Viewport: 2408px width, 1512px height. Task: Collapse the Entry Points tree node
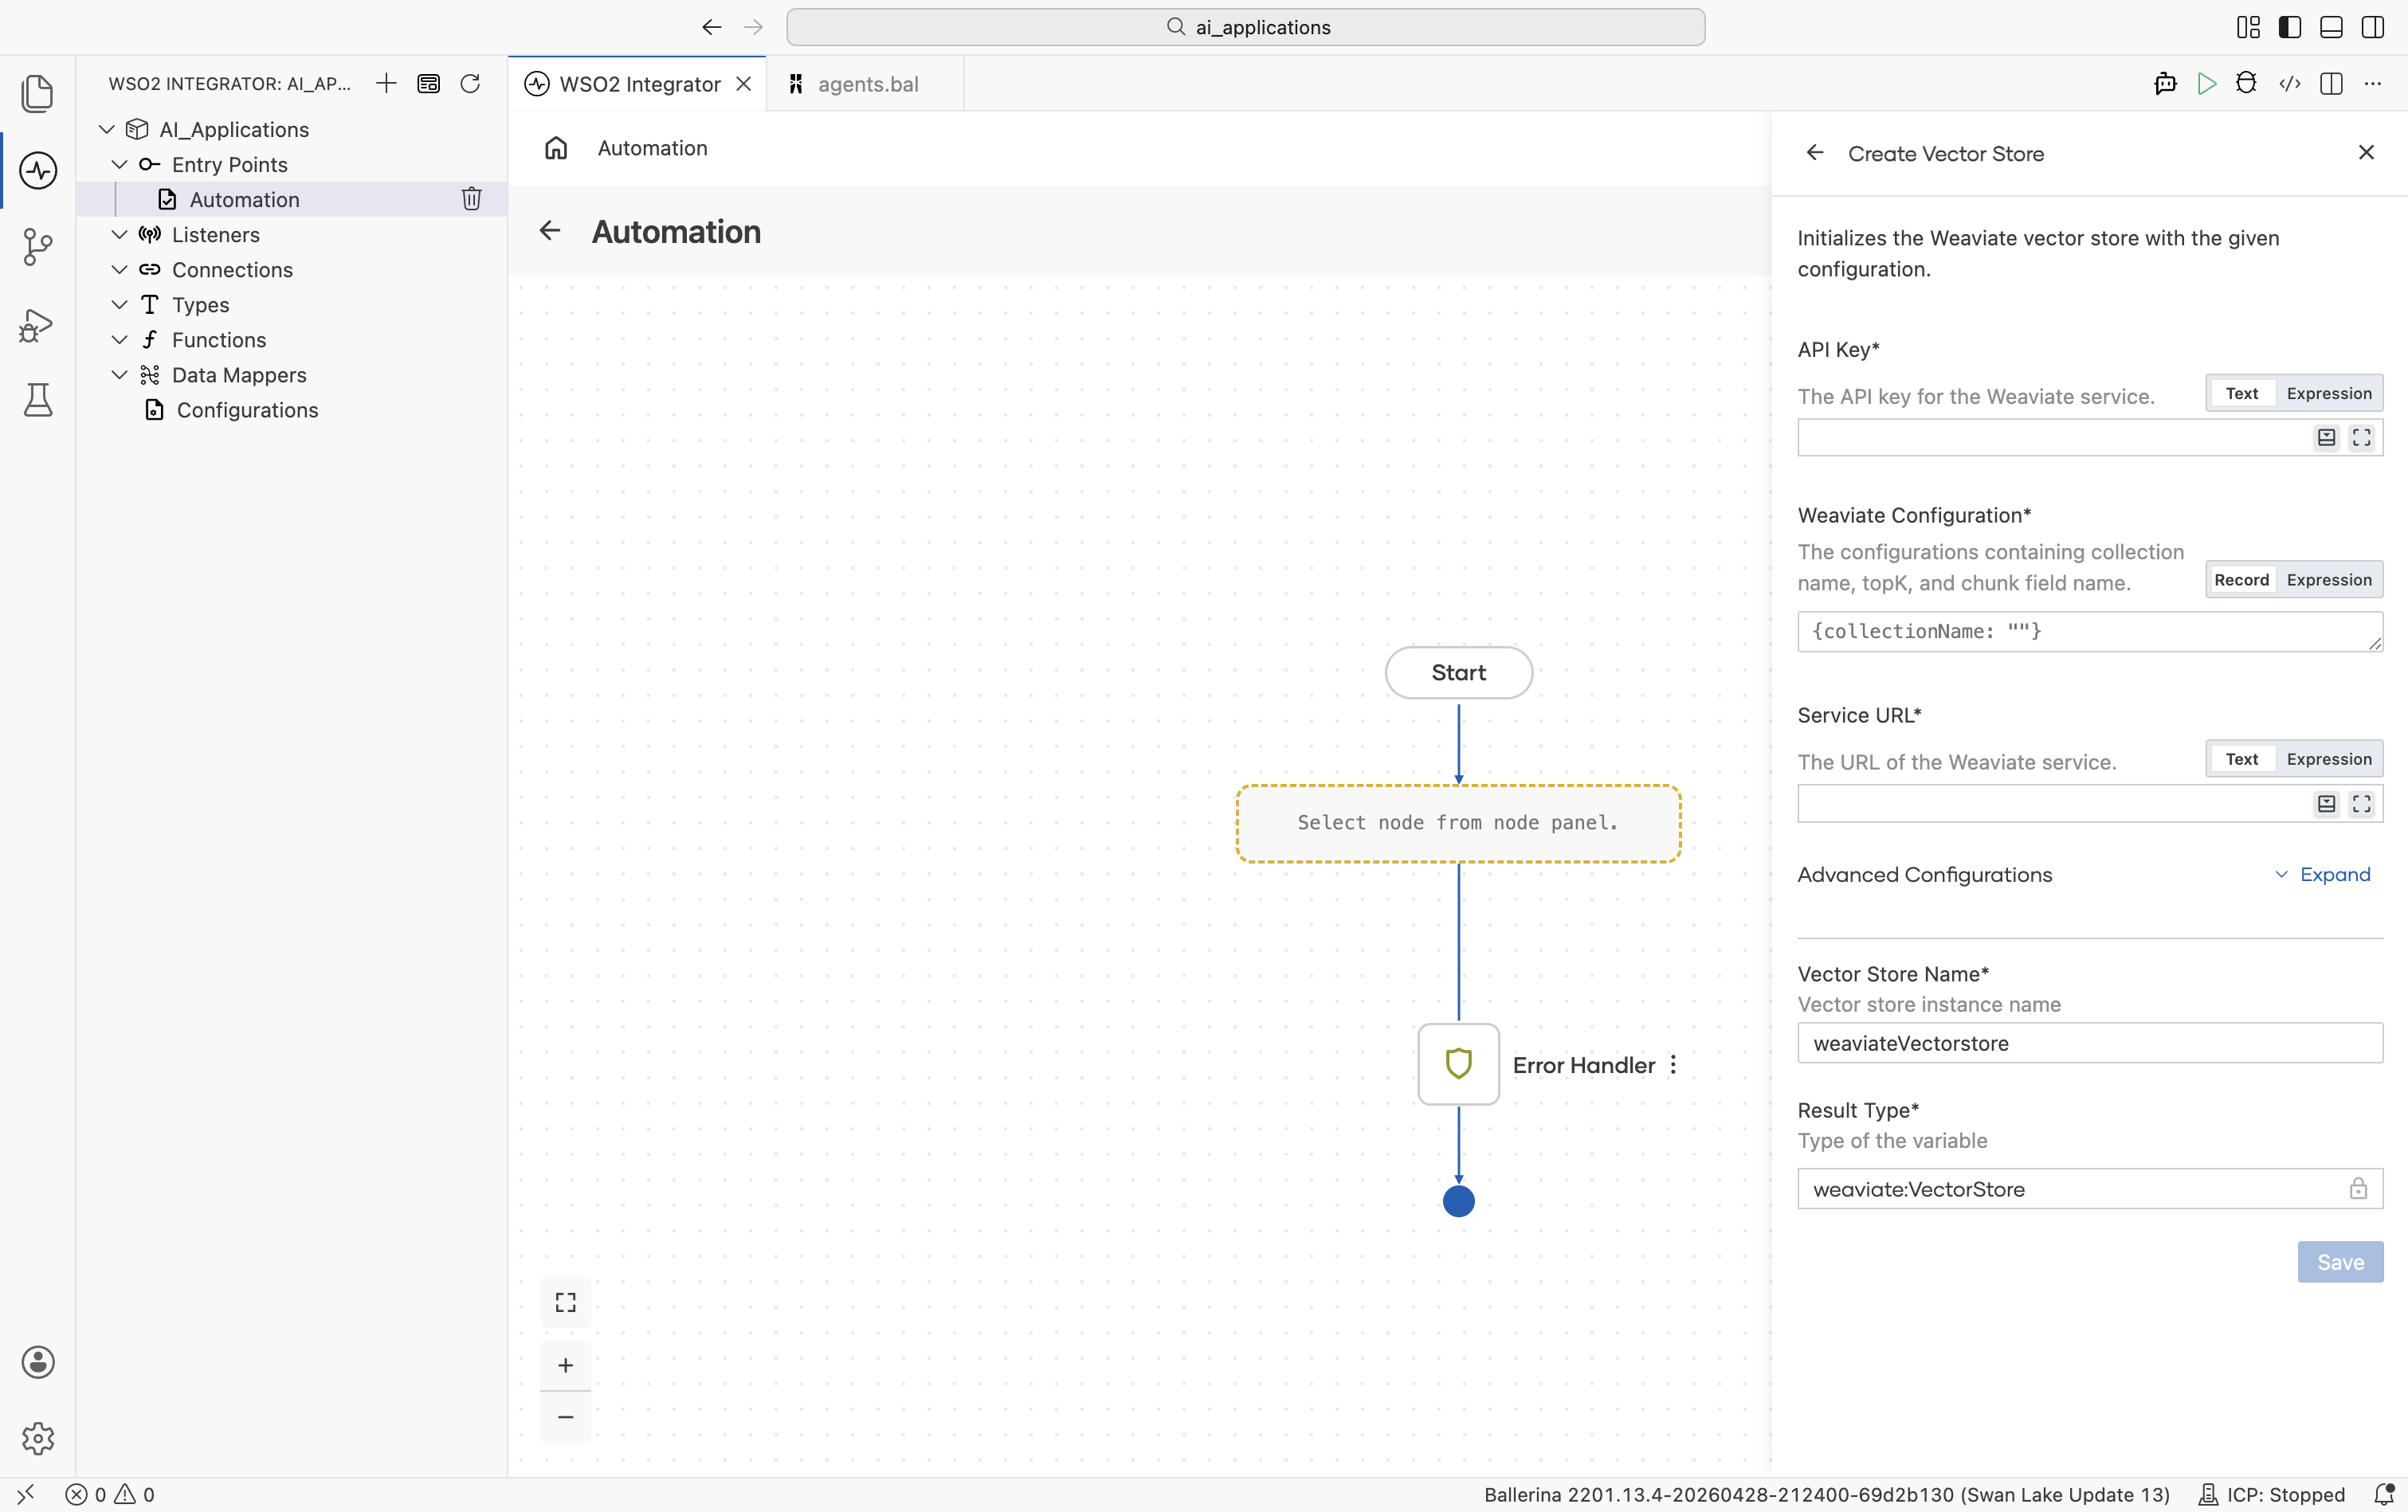pos(119,164)
